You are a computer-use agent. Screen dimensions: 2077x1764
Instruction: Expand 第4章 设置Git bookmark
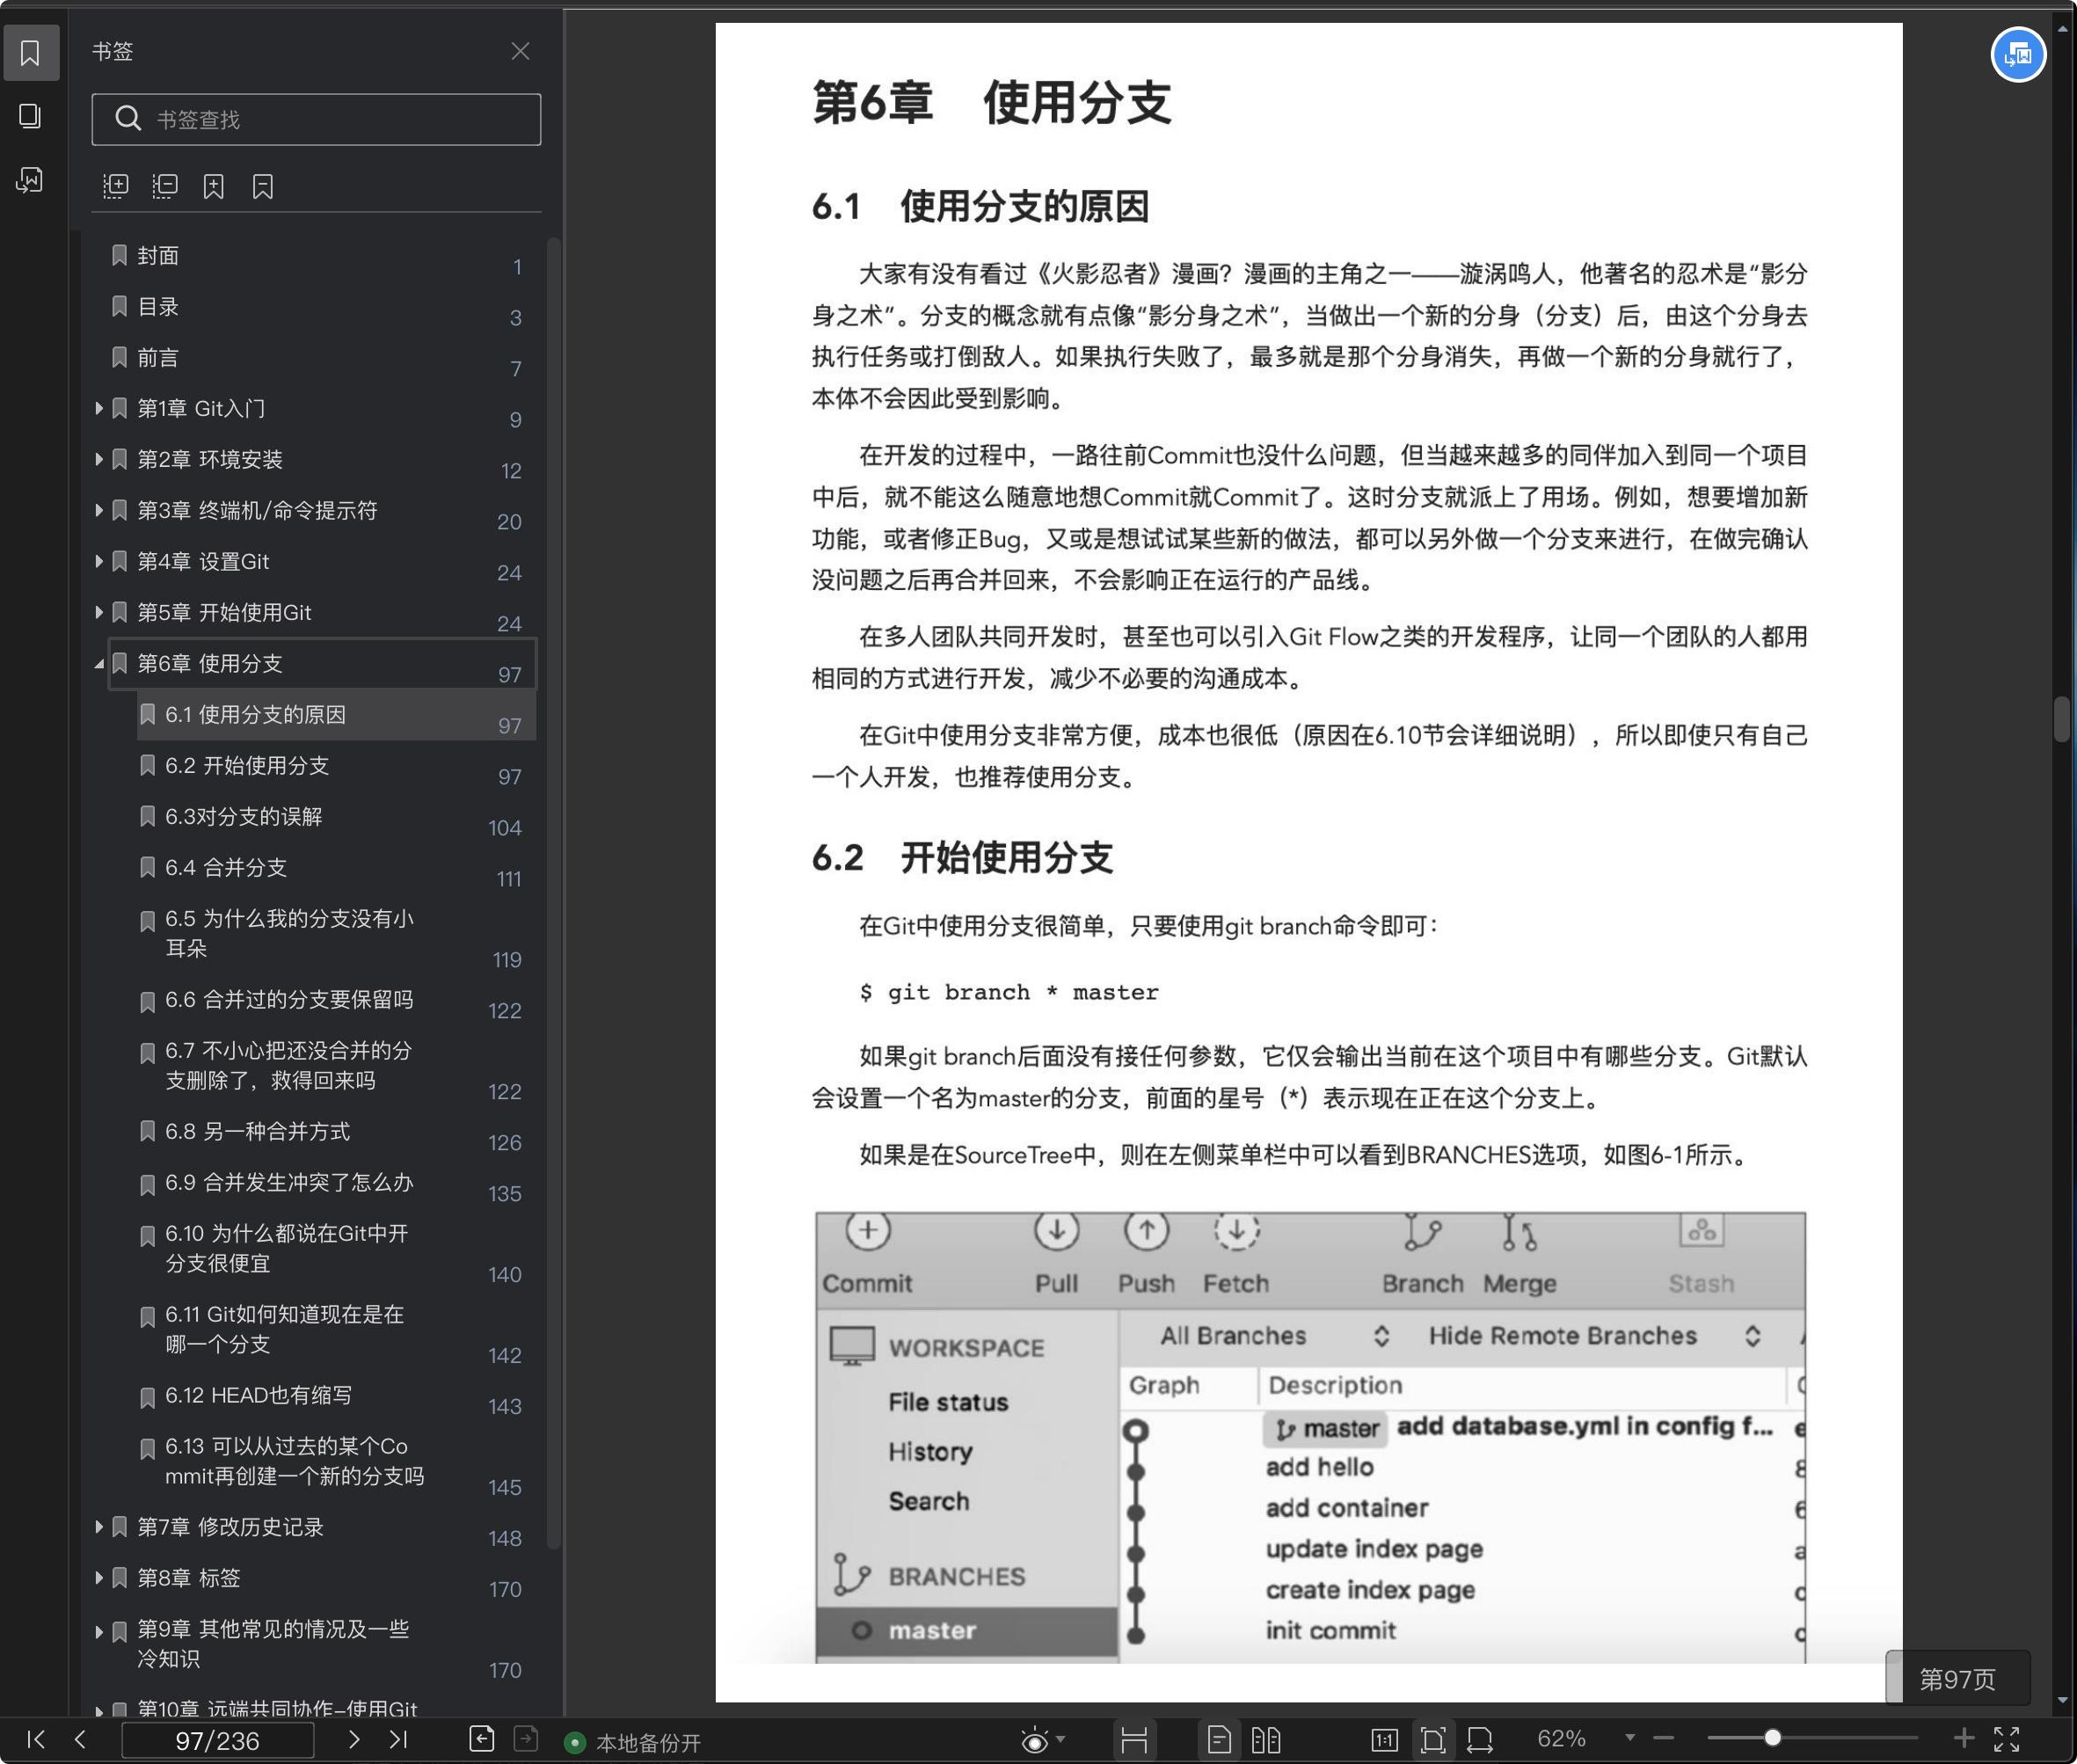[x=99, y=561]
